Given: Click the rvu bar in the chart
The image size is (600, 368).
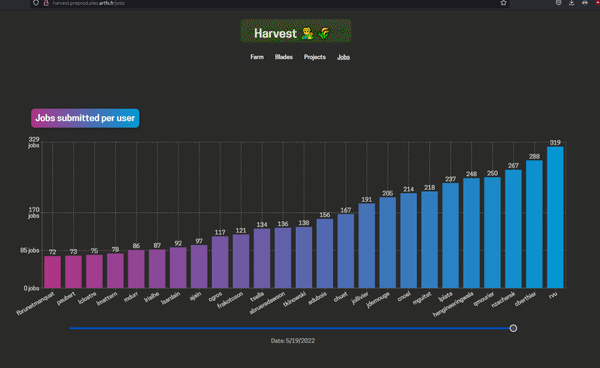Looking at the screenshot, I should [x=555, y=217].
